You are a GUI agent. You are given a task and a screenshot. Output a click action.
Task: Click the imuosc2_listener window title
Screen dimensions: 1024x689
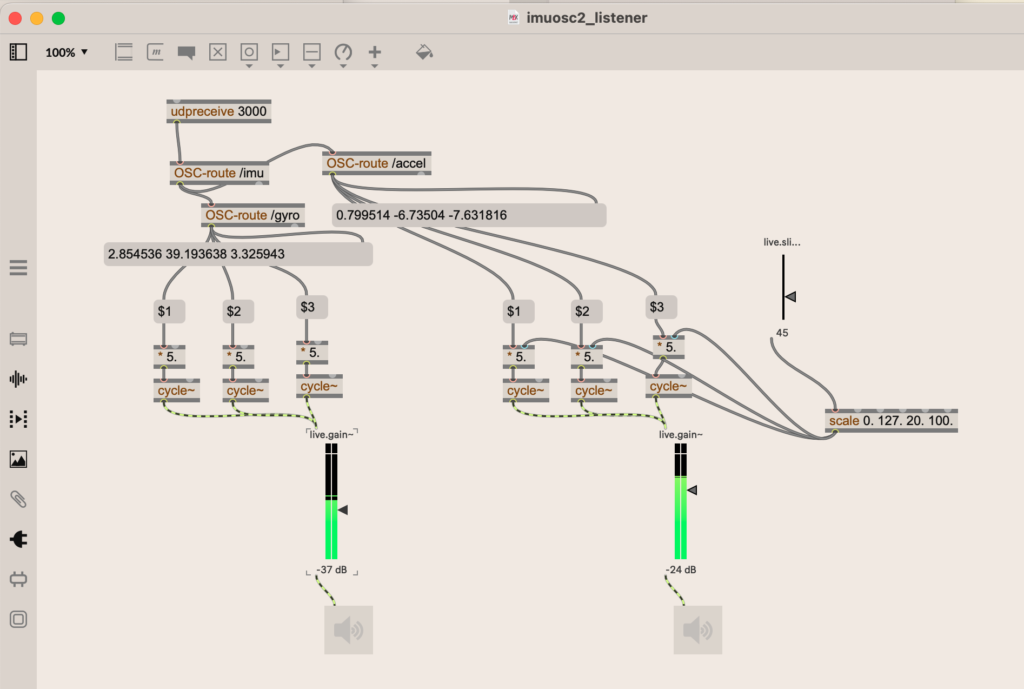586,18
